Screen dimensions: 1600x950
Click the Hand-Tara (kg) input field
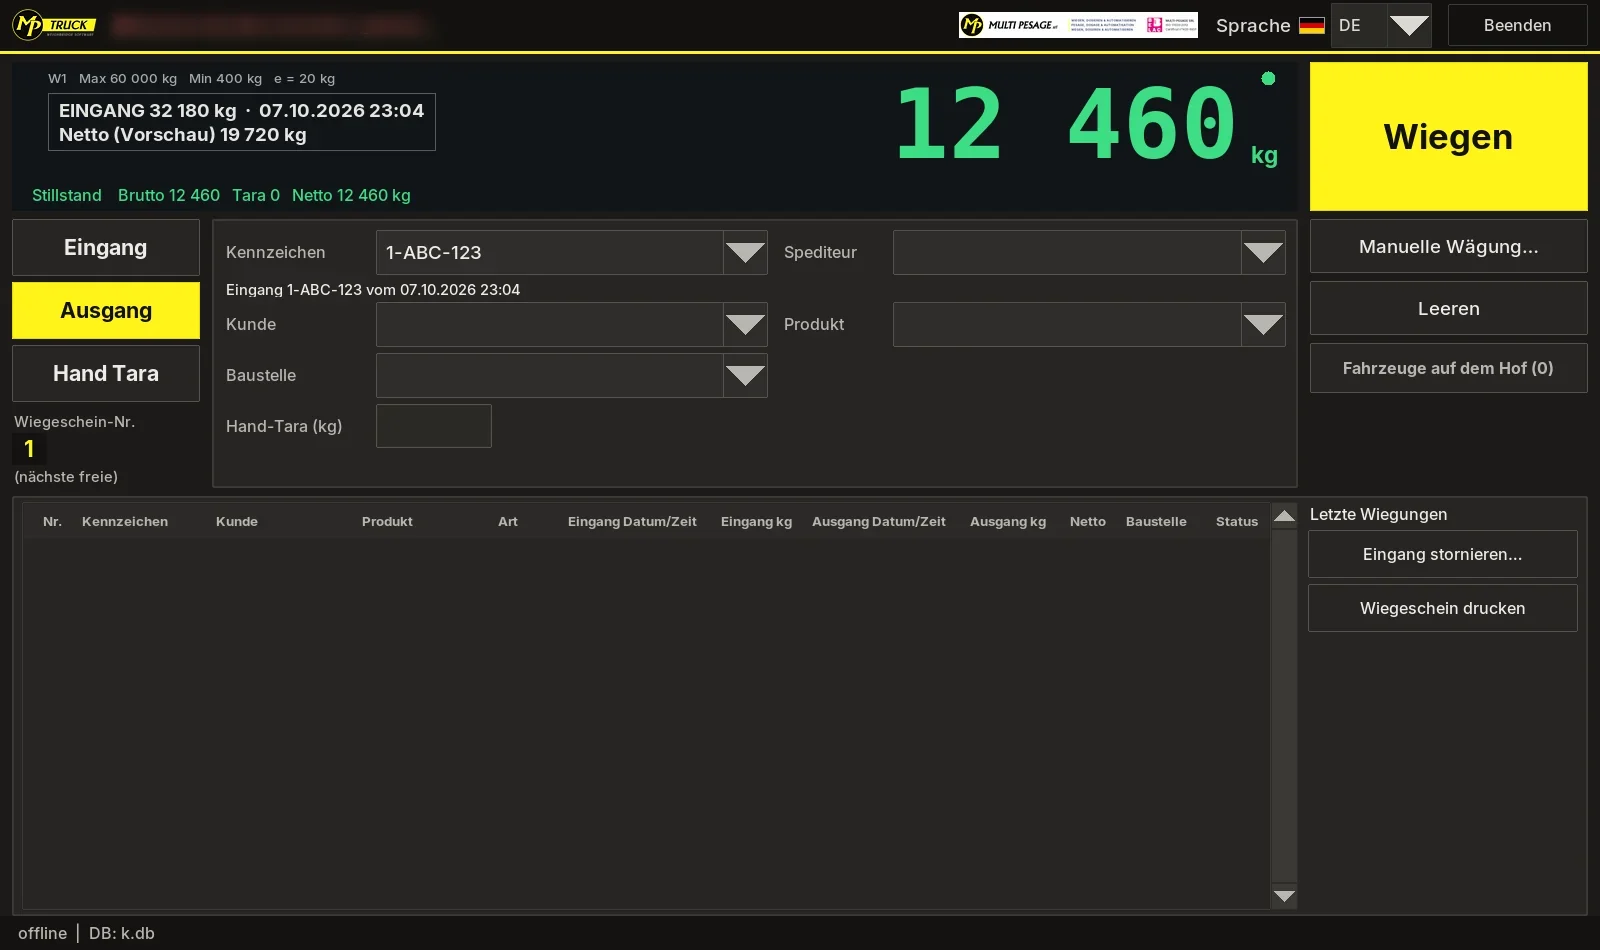tap(434, 426)
